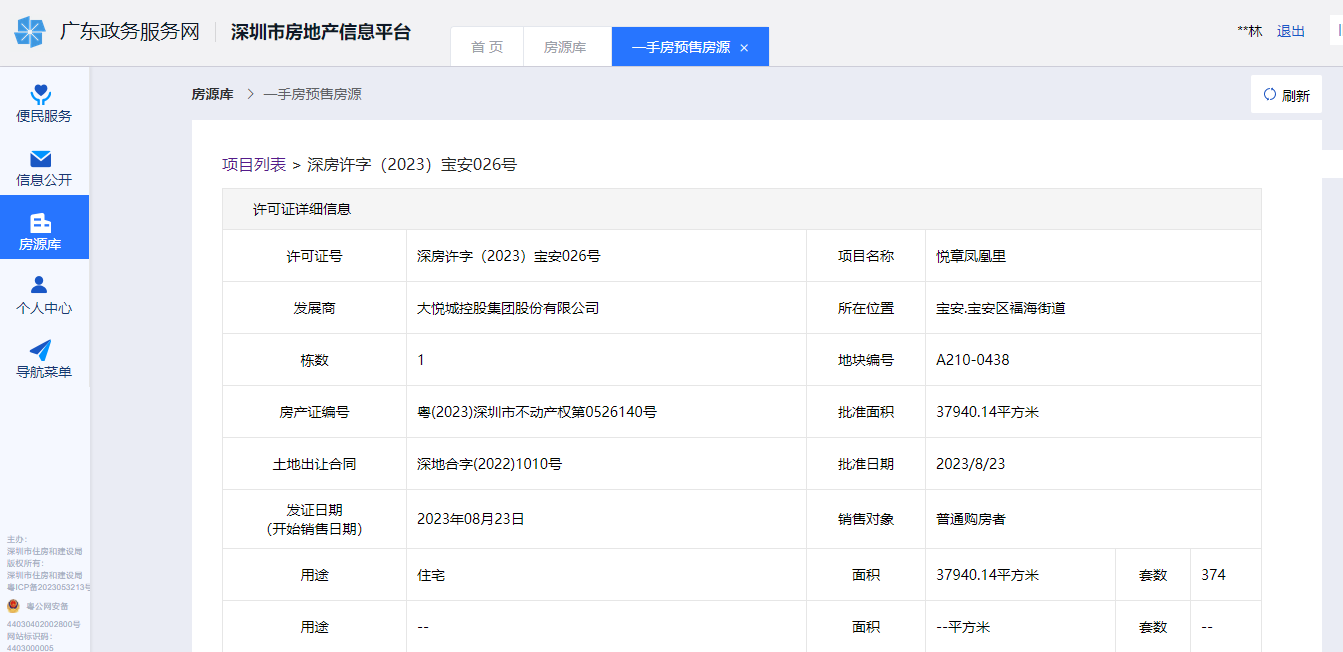Click the 刷新 refresh button
This screenshot has width=1343, height=652.
click(1286, 95)
